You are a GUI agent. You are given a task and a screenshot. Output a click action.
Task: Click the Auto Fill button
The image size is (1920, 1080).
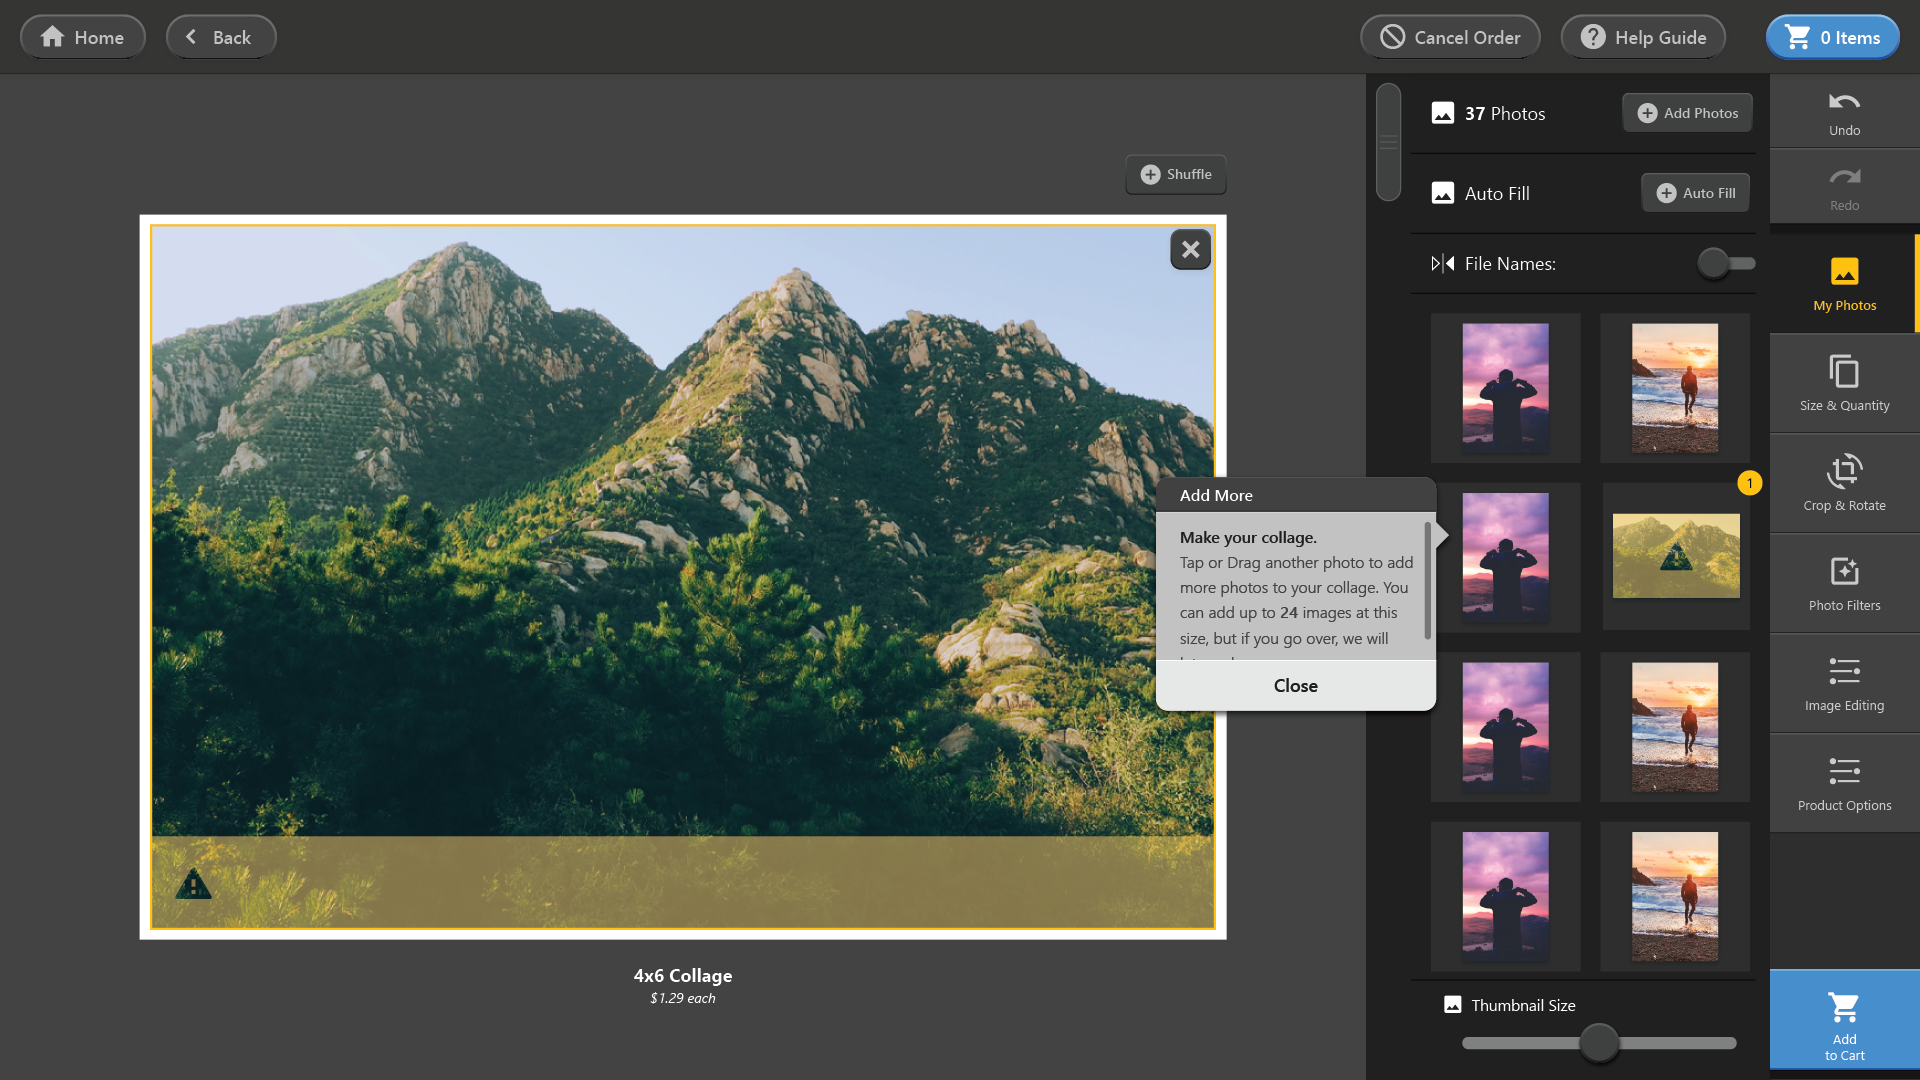[1695, 193]
